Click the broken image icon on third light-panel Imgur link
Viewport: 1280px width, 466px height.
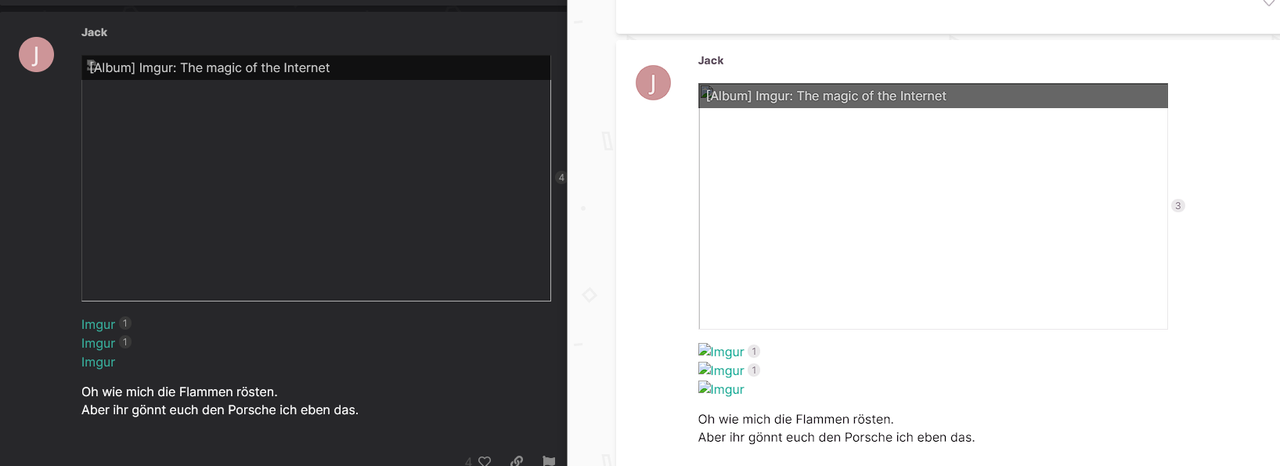703,388
